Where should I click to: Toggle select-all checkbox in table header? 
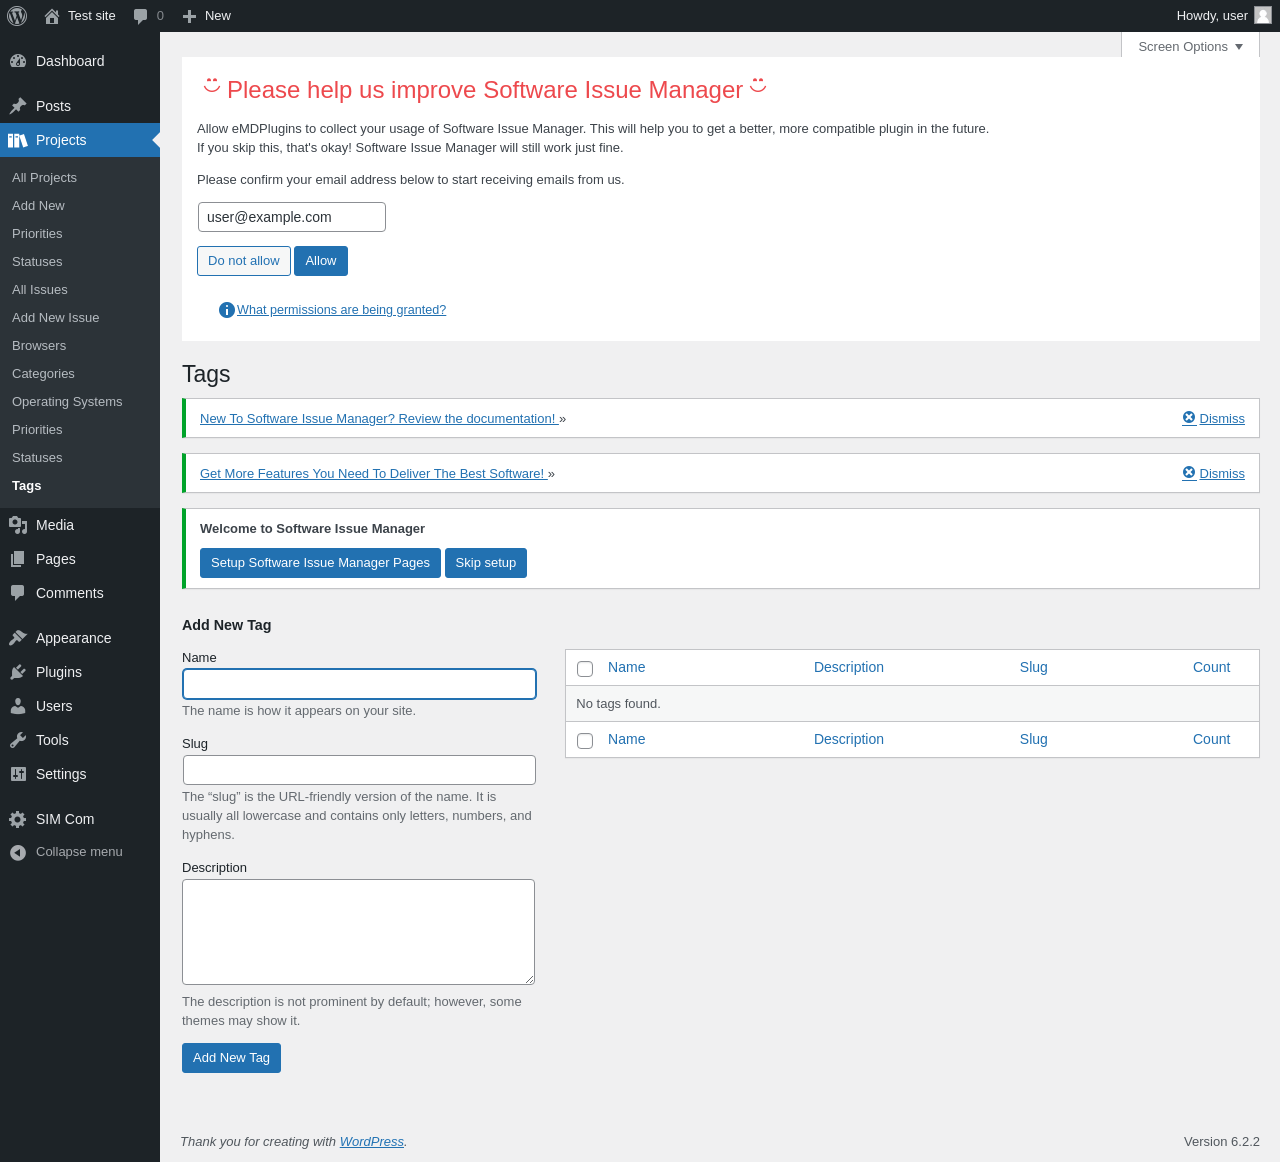[x=585, y=669]
